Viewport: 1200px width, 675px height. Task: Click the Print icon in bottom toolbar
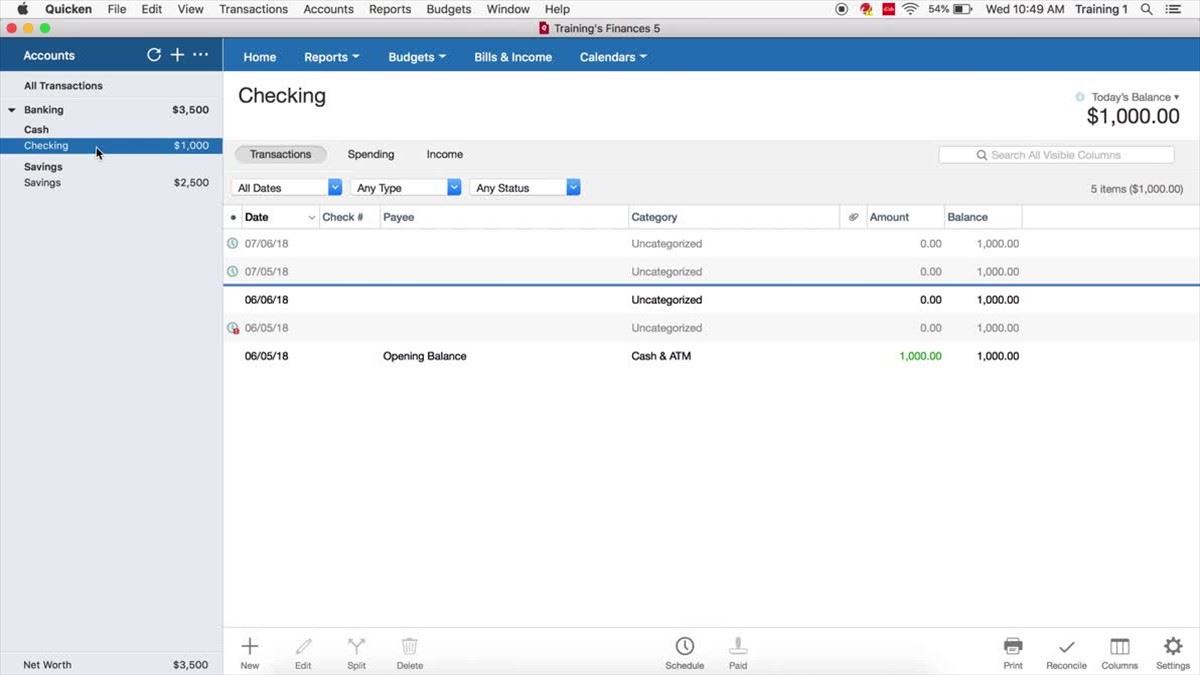coord(1013,647)
